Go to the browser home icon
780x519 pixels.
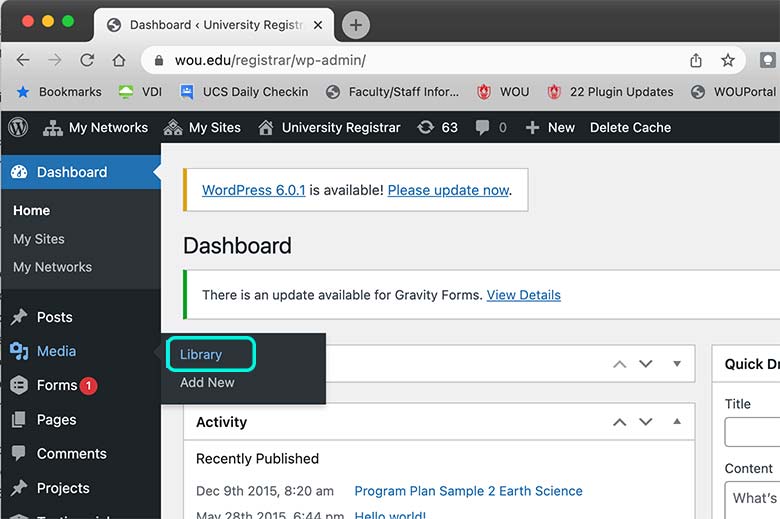tap(119, 60)
